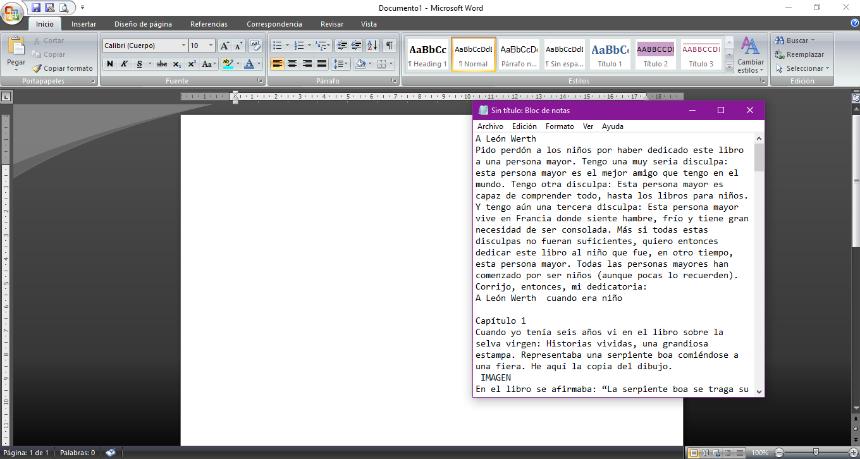Toggle italic formatting K button

(x=124, y=64)
